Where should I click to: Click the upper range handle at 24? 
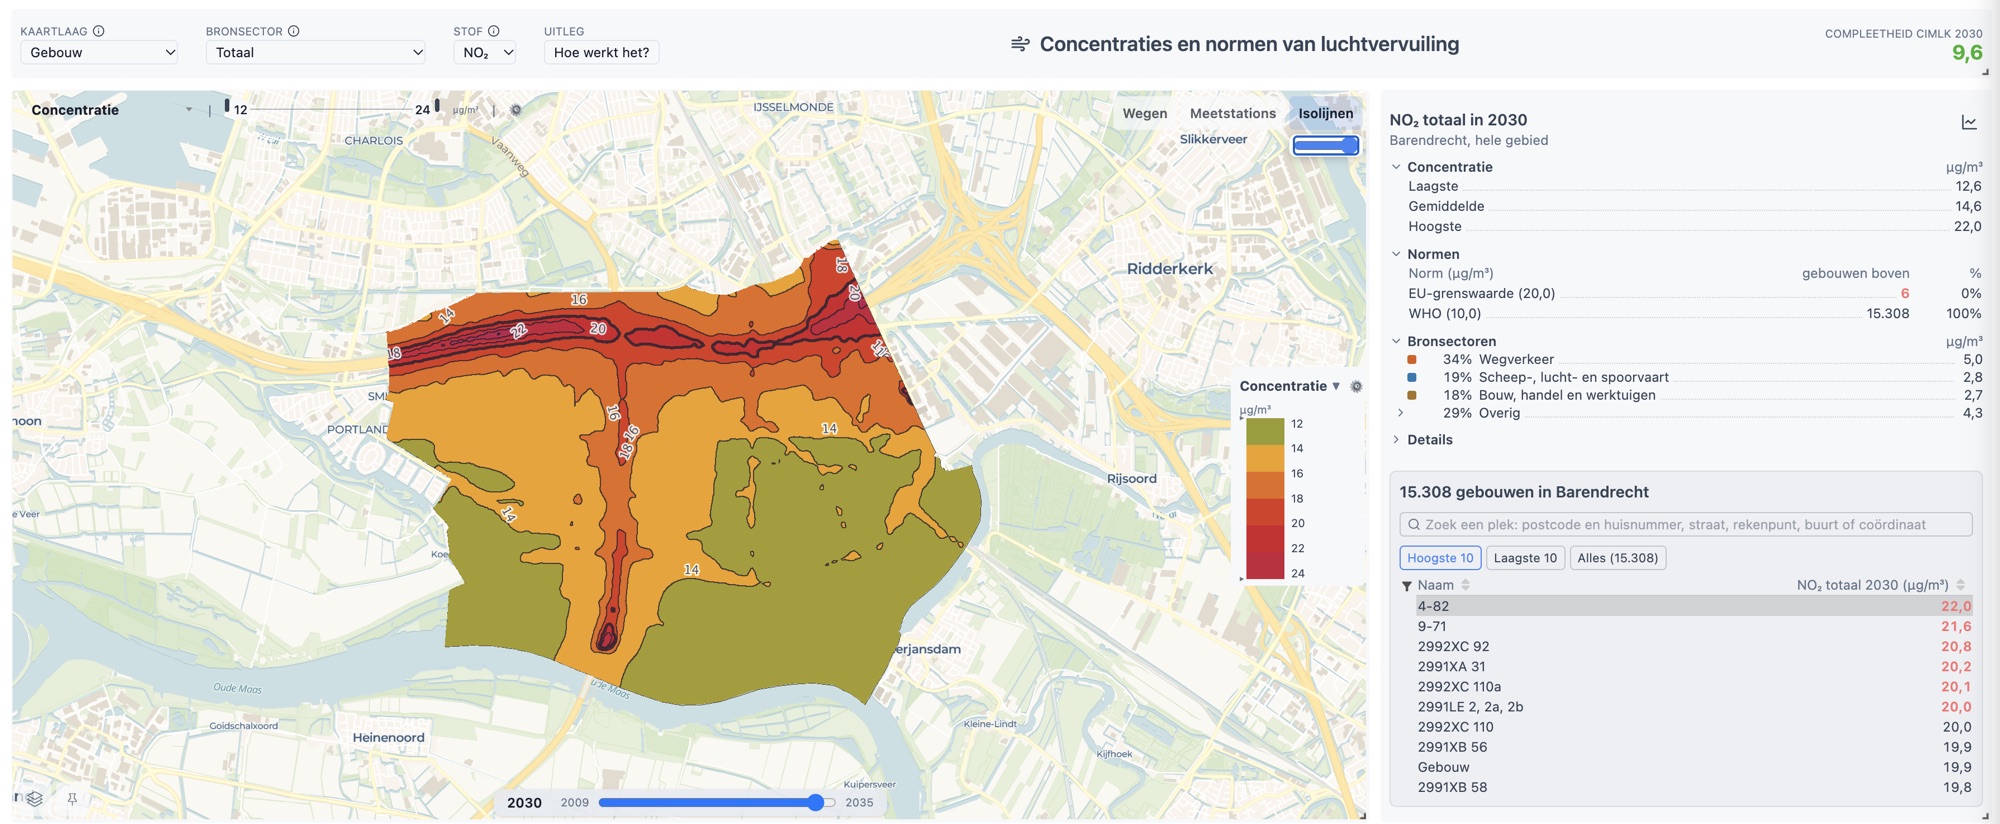(x=437, y=105)
